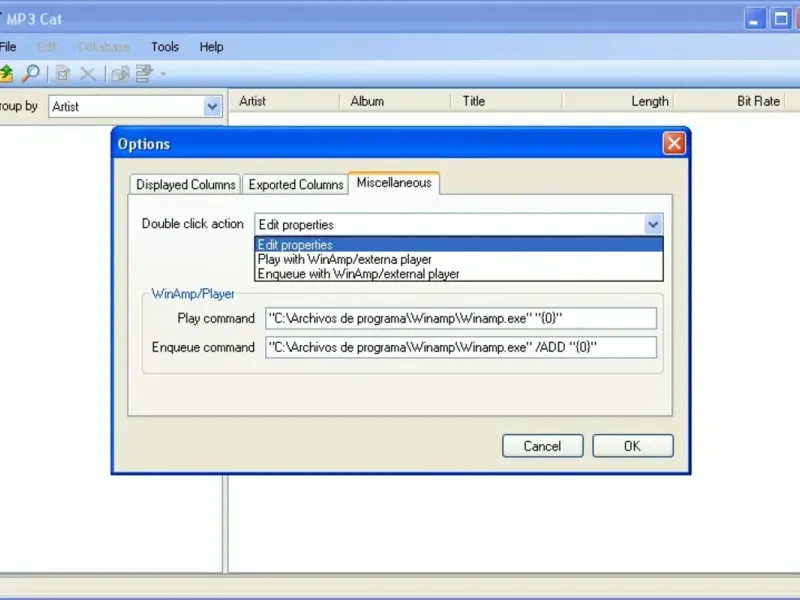Open the Help menu
The image size is (800, 600).
click(x=211, y=47)
